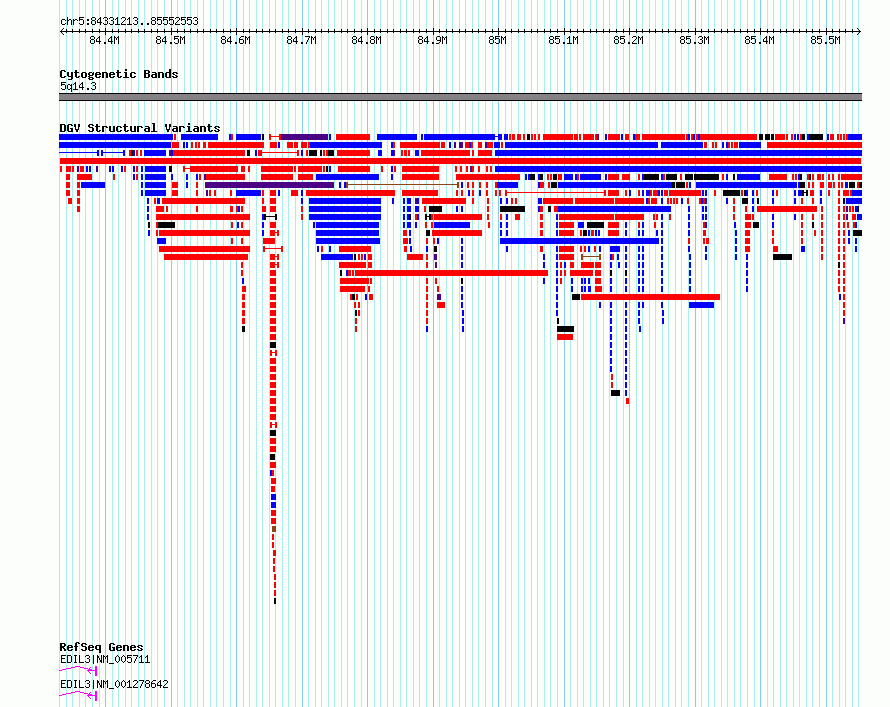
Task: Click the 85.4M ruler label
Action: pos(760,40)
